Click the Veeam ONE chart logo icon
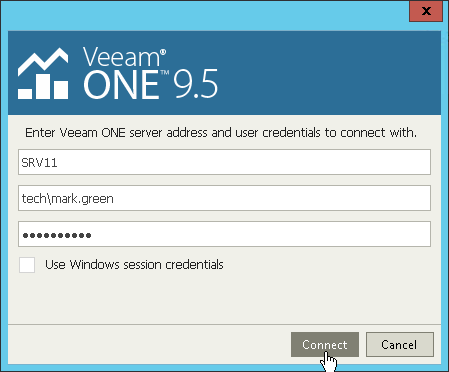This screenshot has height=372, width=449. click(x=43, y=73)
